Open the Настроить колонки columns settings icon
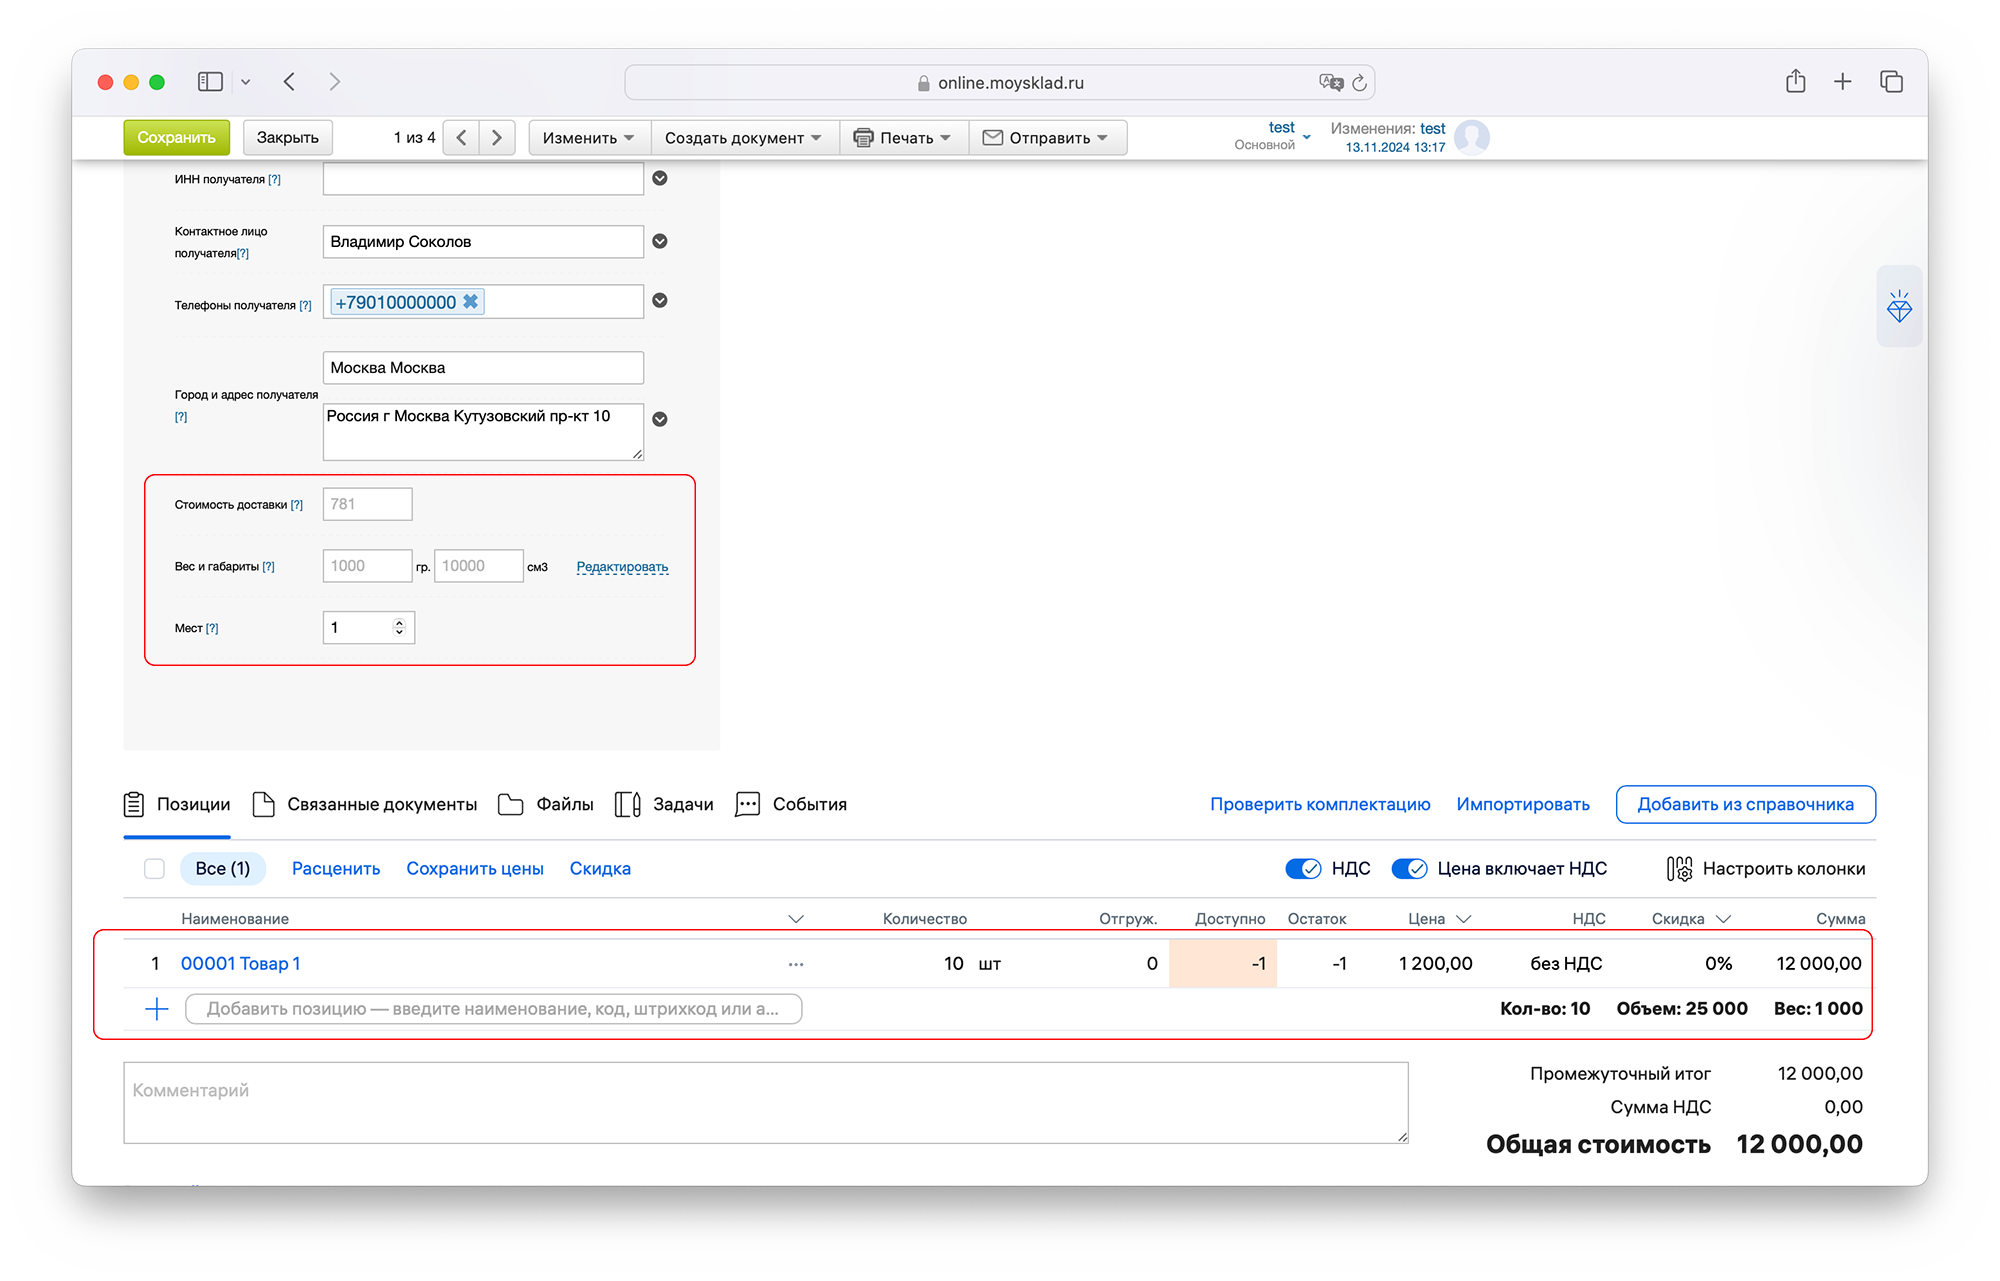 (x=1679, y=869)
